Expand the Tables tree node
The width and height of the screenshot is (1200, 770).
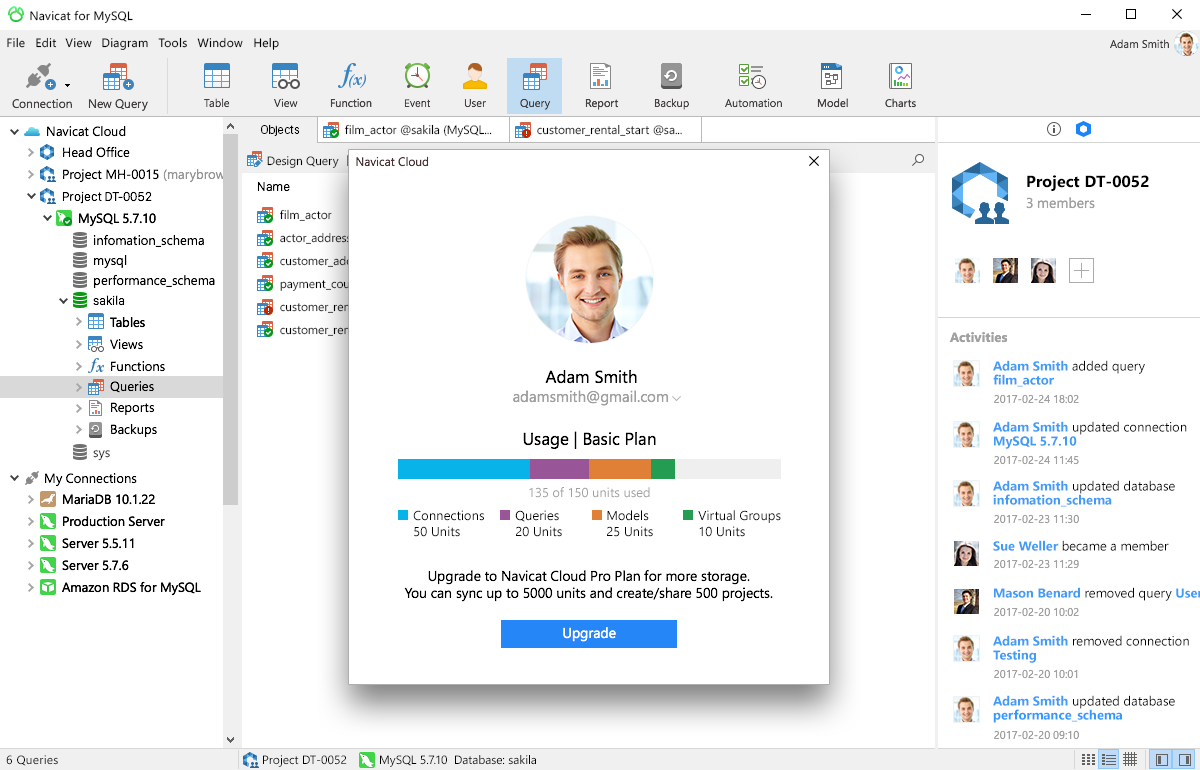(x=79, y=322)
